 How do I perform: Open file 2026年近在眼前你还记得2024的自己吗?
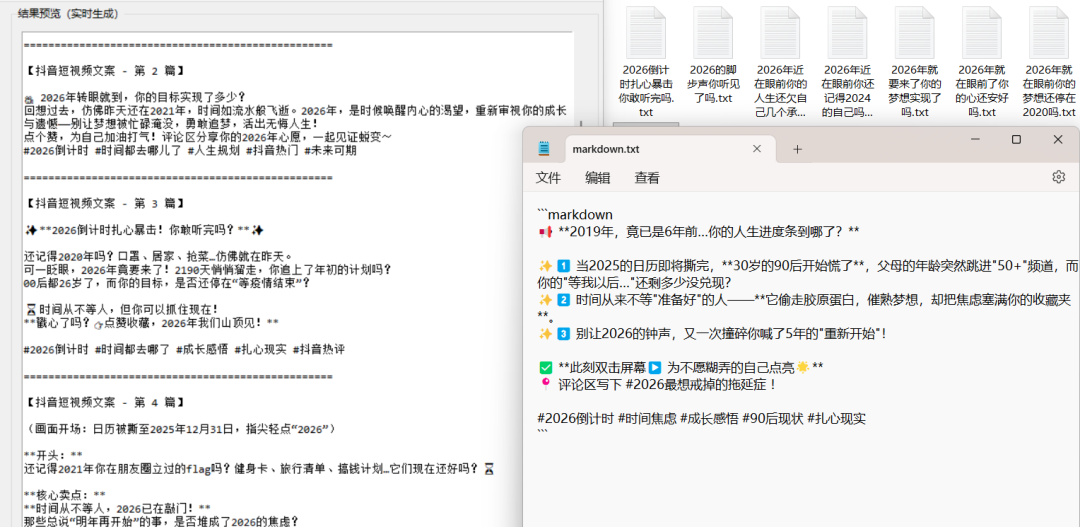pos(847,62)
